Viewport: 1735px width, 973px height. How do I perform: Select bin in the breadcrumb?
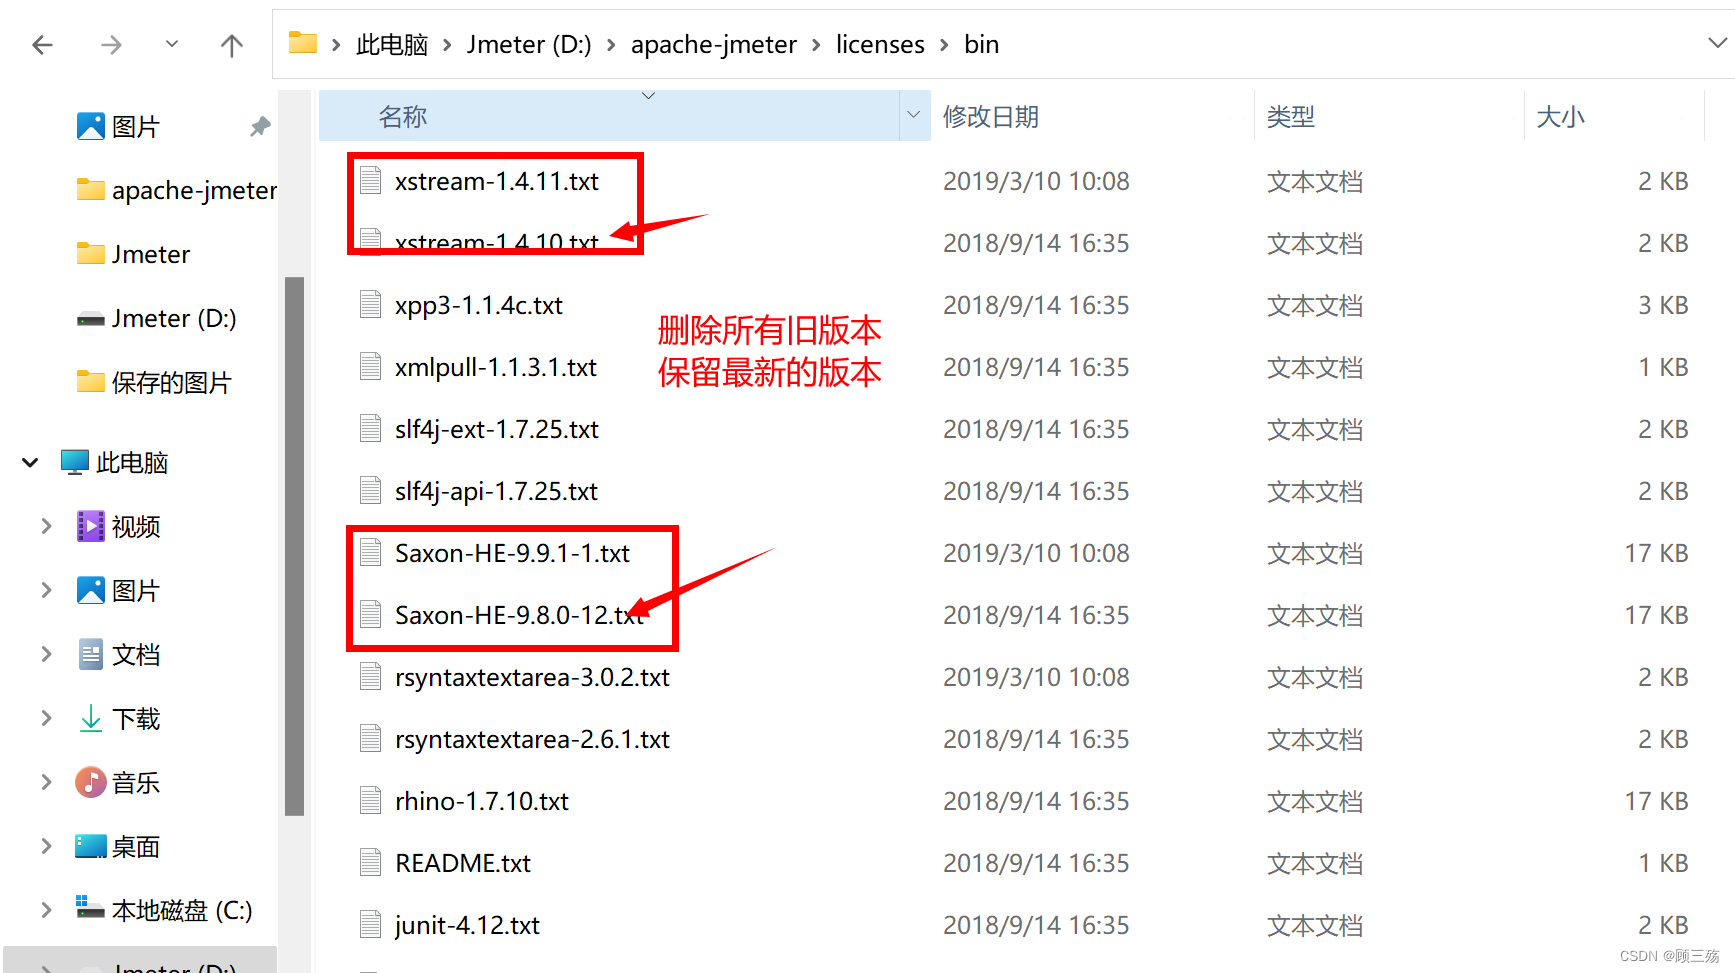pyautogui.click(x=982, y=45)
